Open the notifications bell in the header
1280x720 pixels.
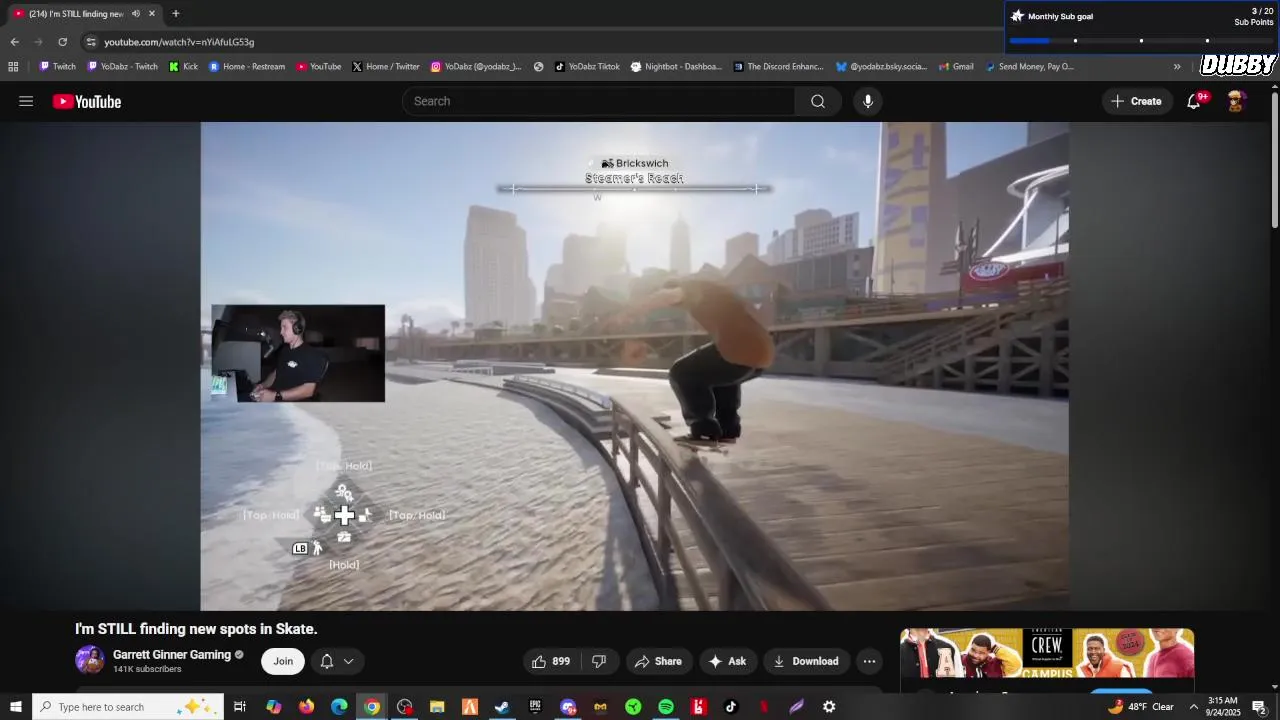click(1194, 101)
